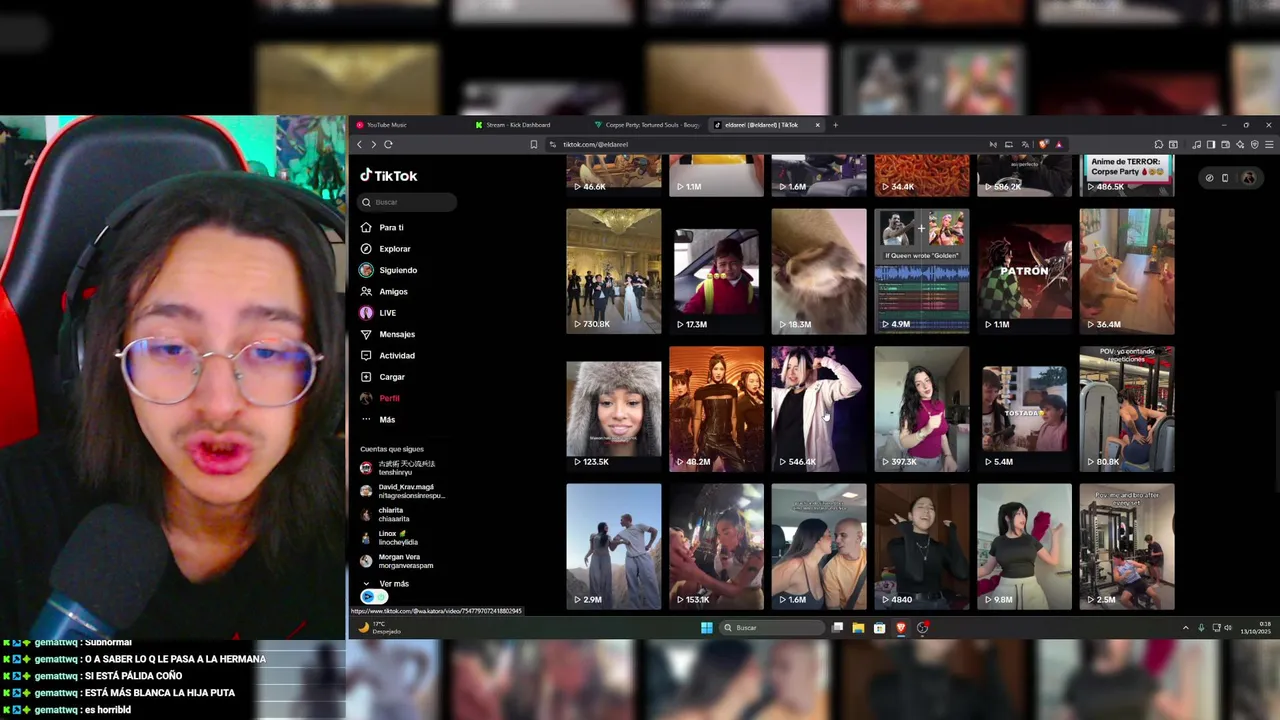Open 'If Queen wrote Golden' video
1280x720 pixels.
click(x=922, y=271)
